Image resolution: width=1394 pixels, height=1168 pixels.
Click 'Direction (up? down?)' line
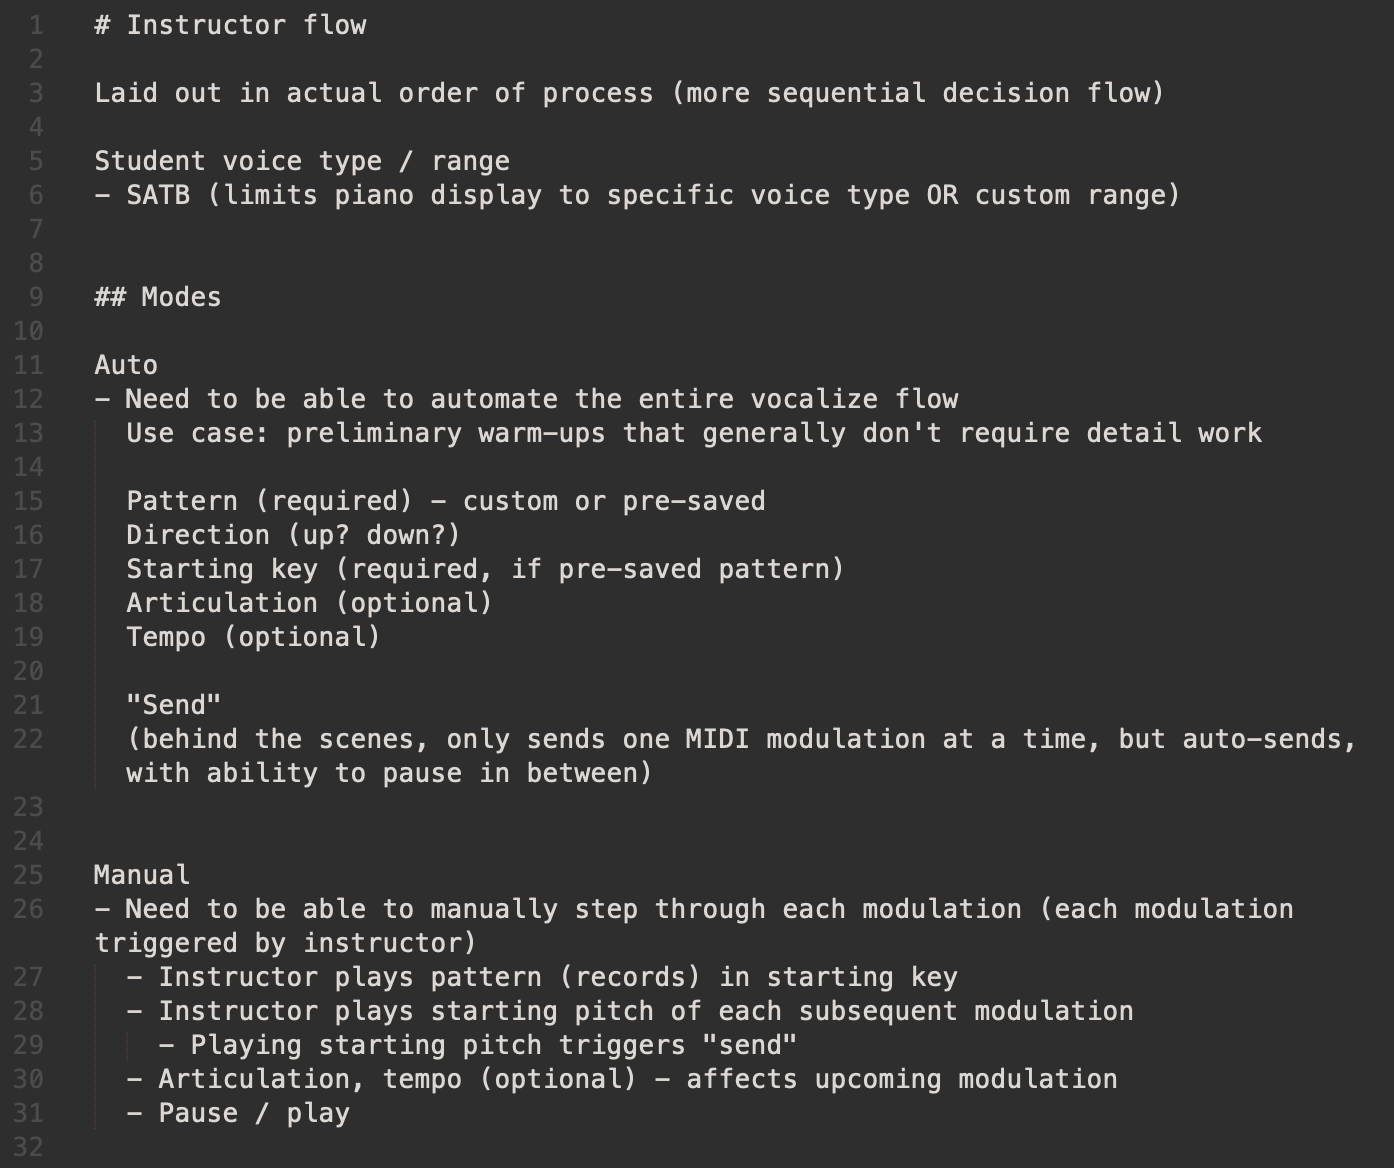(x=294, y=535)
